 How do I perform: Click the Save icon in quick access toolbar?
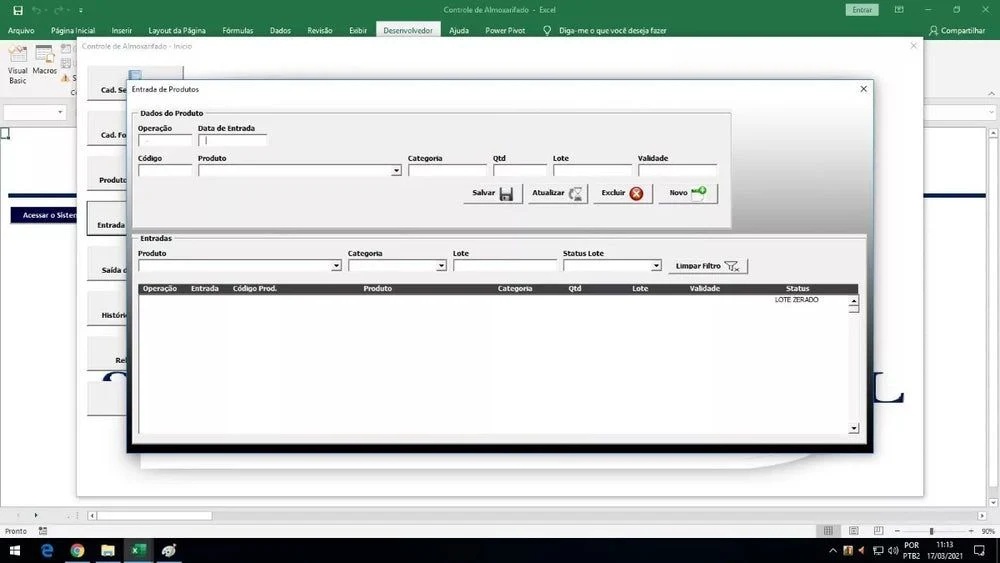tap(18, 10)
